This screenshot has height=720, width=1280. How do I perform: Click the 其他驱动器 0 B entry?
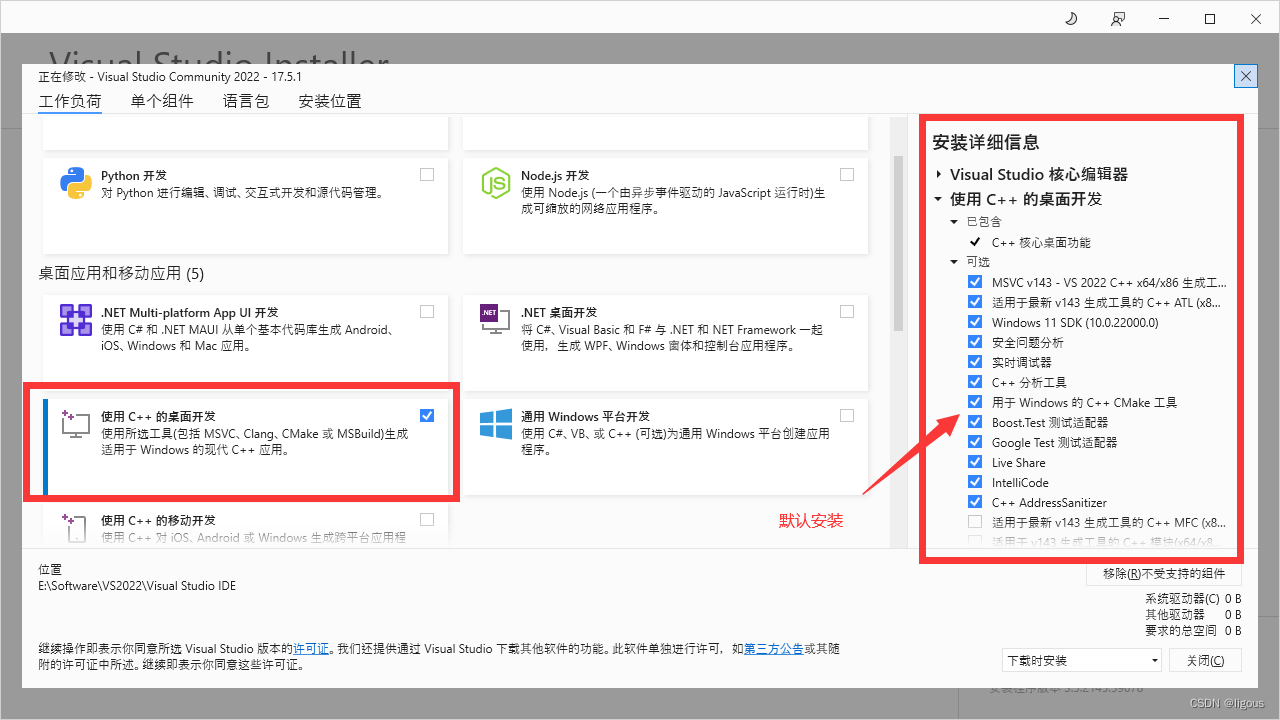pos(1193,615)
